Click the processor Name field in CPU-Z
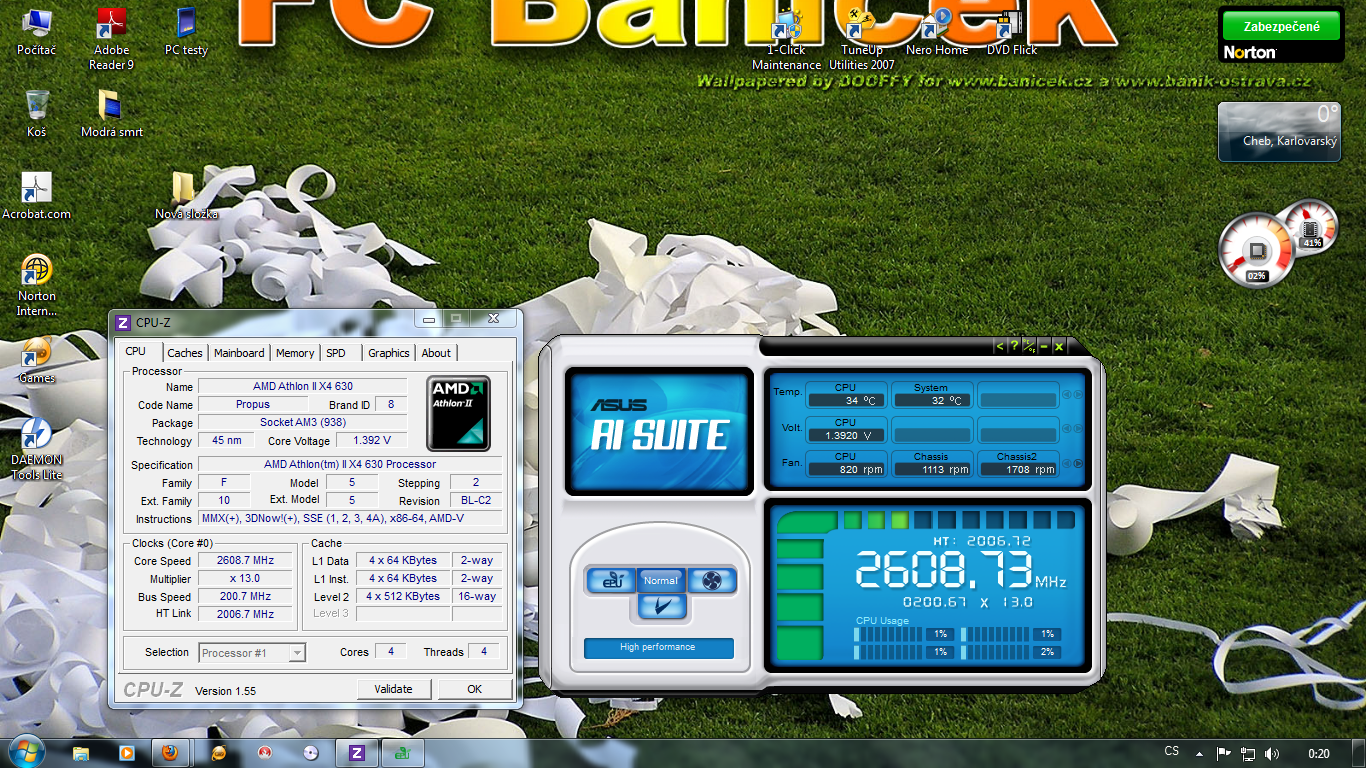1366x768 pixels. (303, 386)
